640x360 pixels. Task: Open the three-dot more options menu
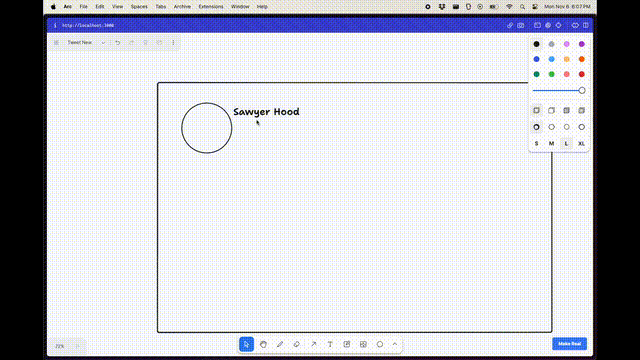coord(173,42)
